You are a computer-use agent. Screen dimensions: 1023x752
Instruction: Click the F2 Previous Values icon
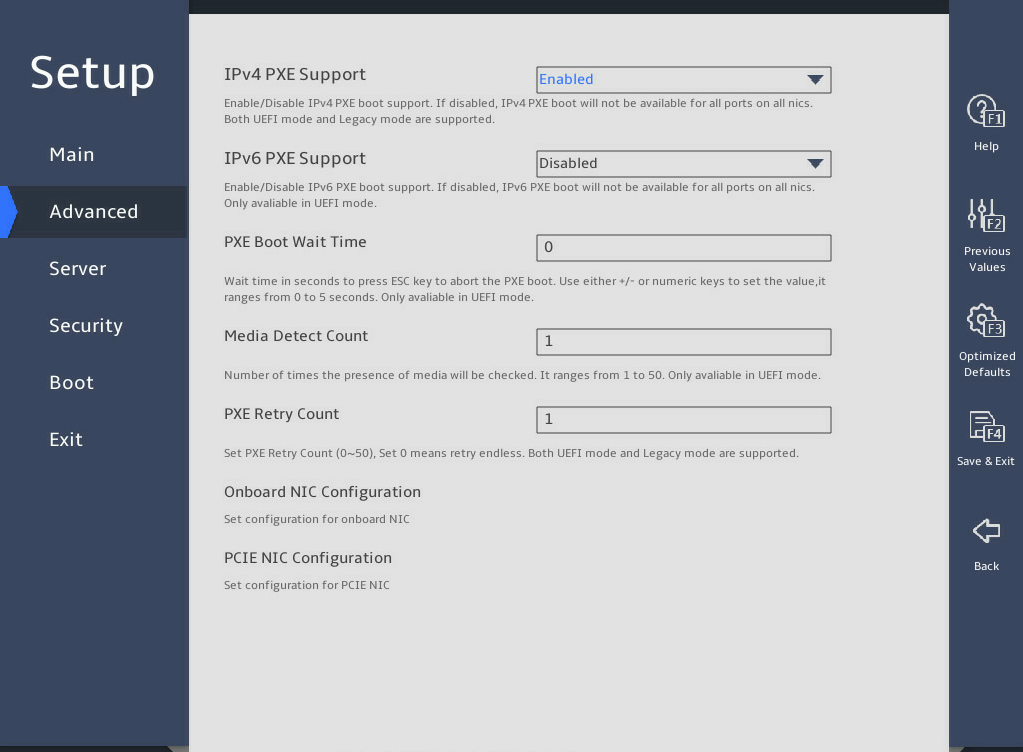986,215
